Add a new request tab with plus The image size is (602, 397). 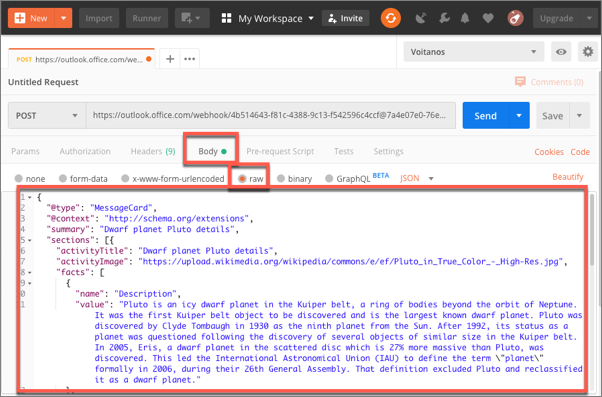click(170, 59)
